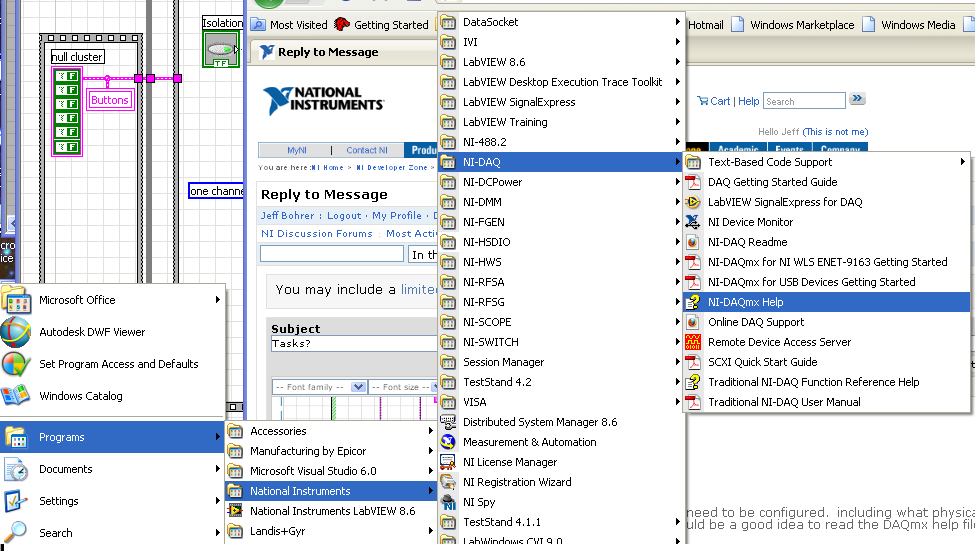Click the NI Registration Wizard icon

[x=448, y=482]
